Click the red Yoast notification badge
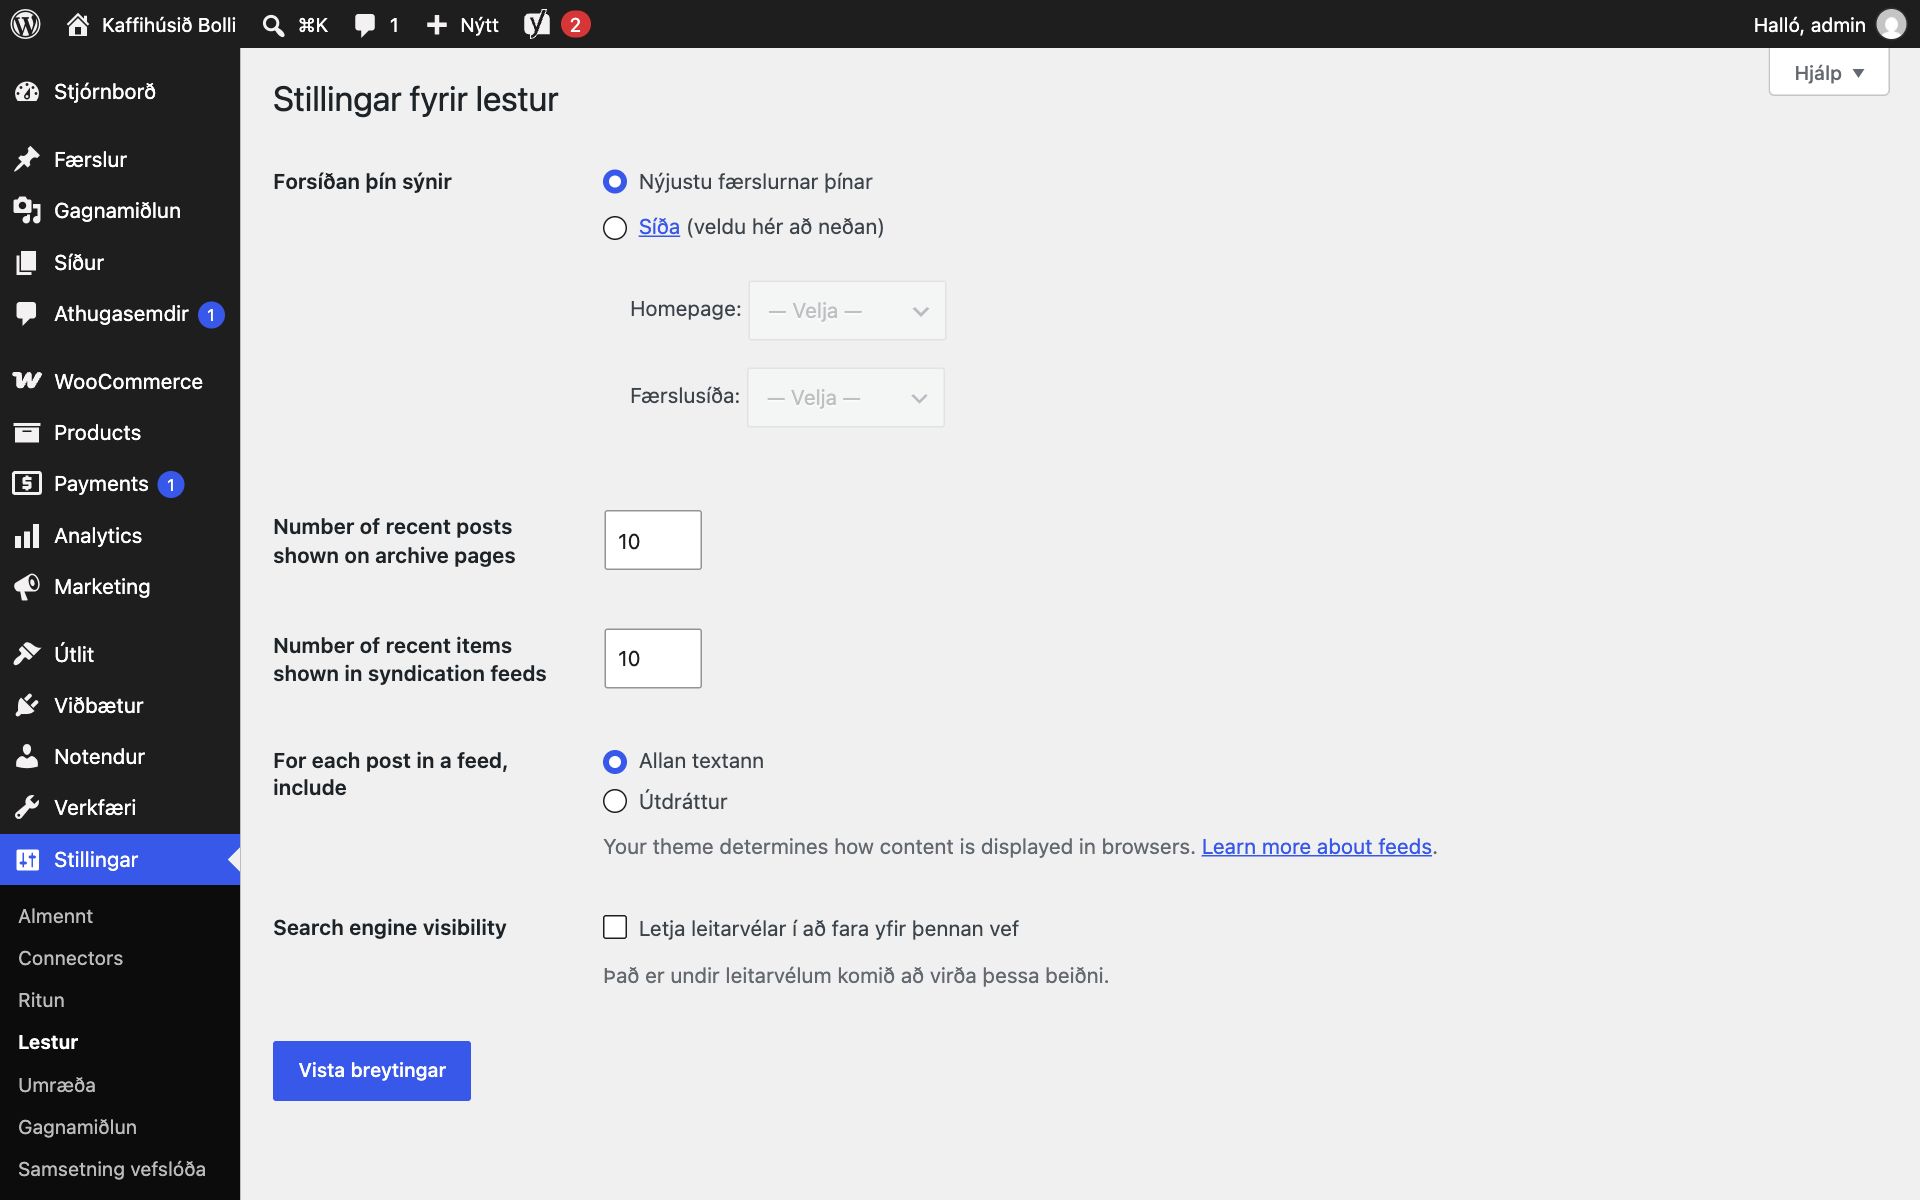Viewport: 1920px width, 1200px height. (x=575, y=25)
